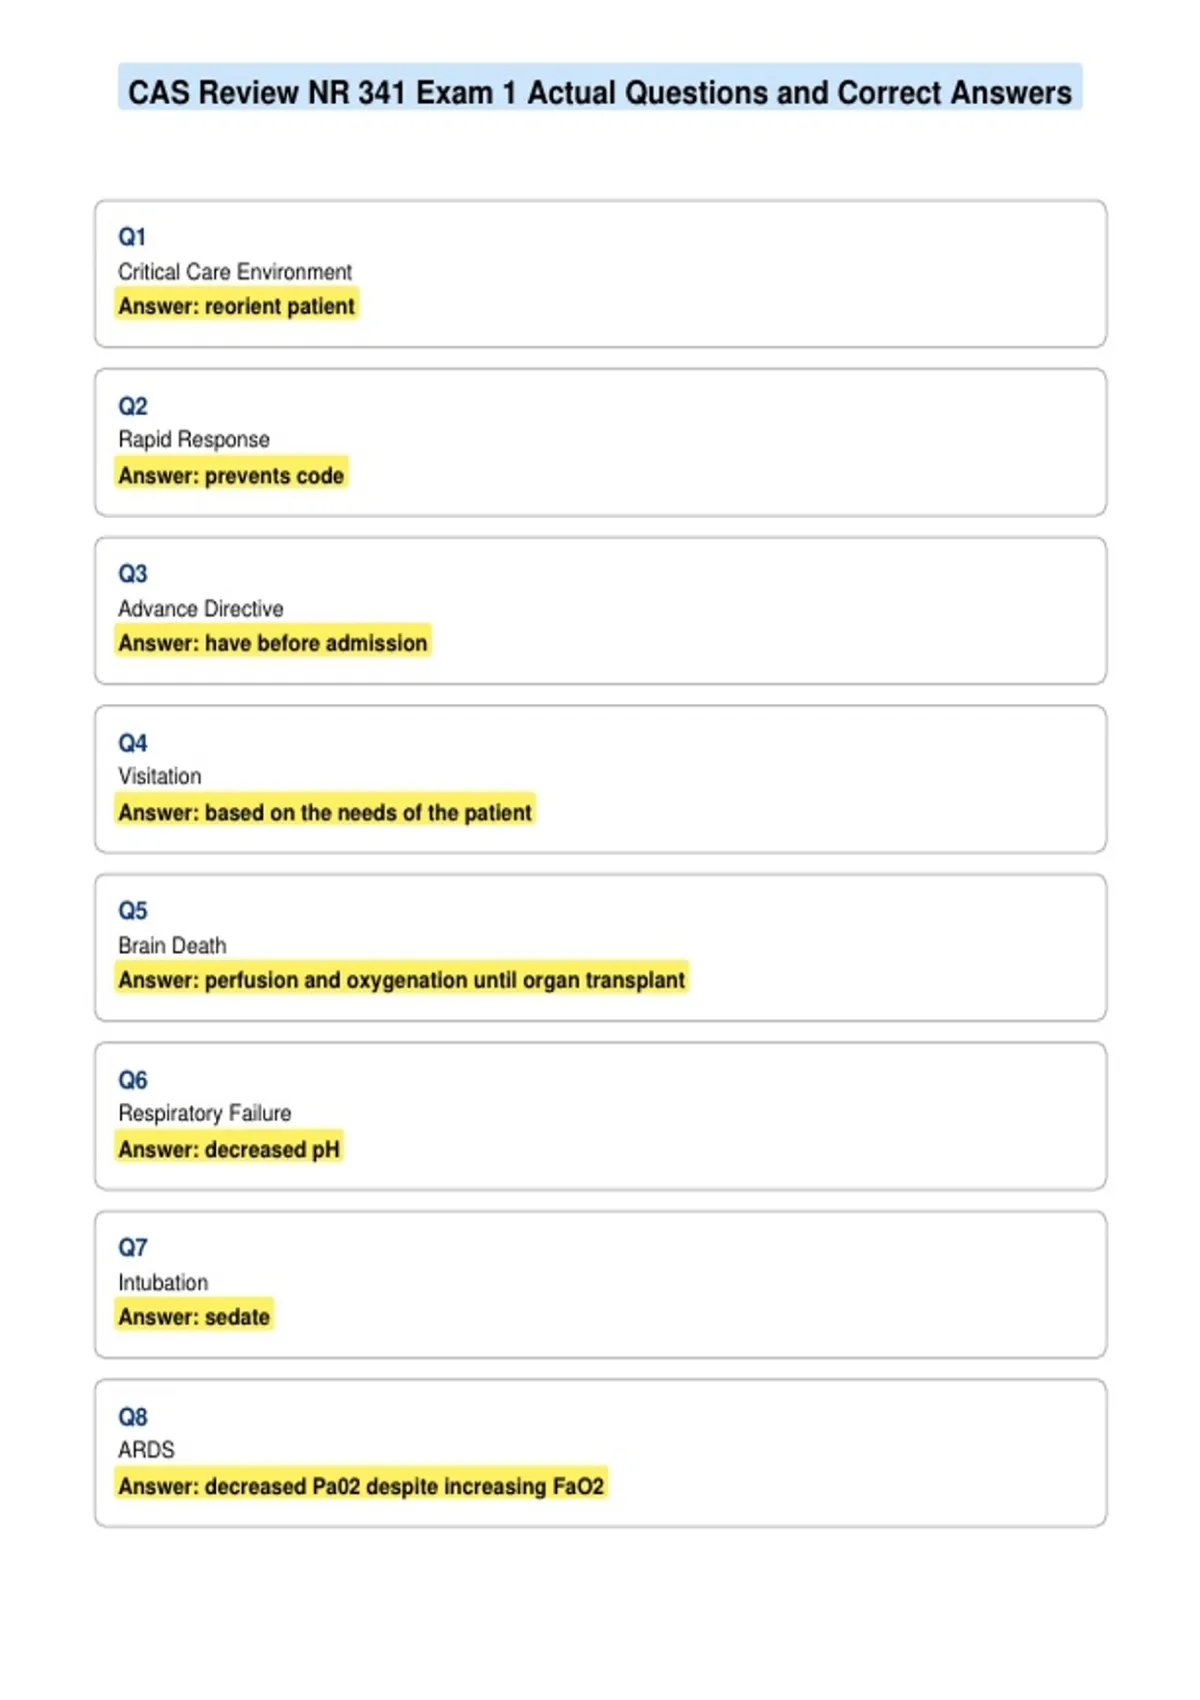The height and width of the screenshot is (1700, 1200).
Task: Click the ARDS topic text
Action: pyautogui.click(x=146, y=1449)
